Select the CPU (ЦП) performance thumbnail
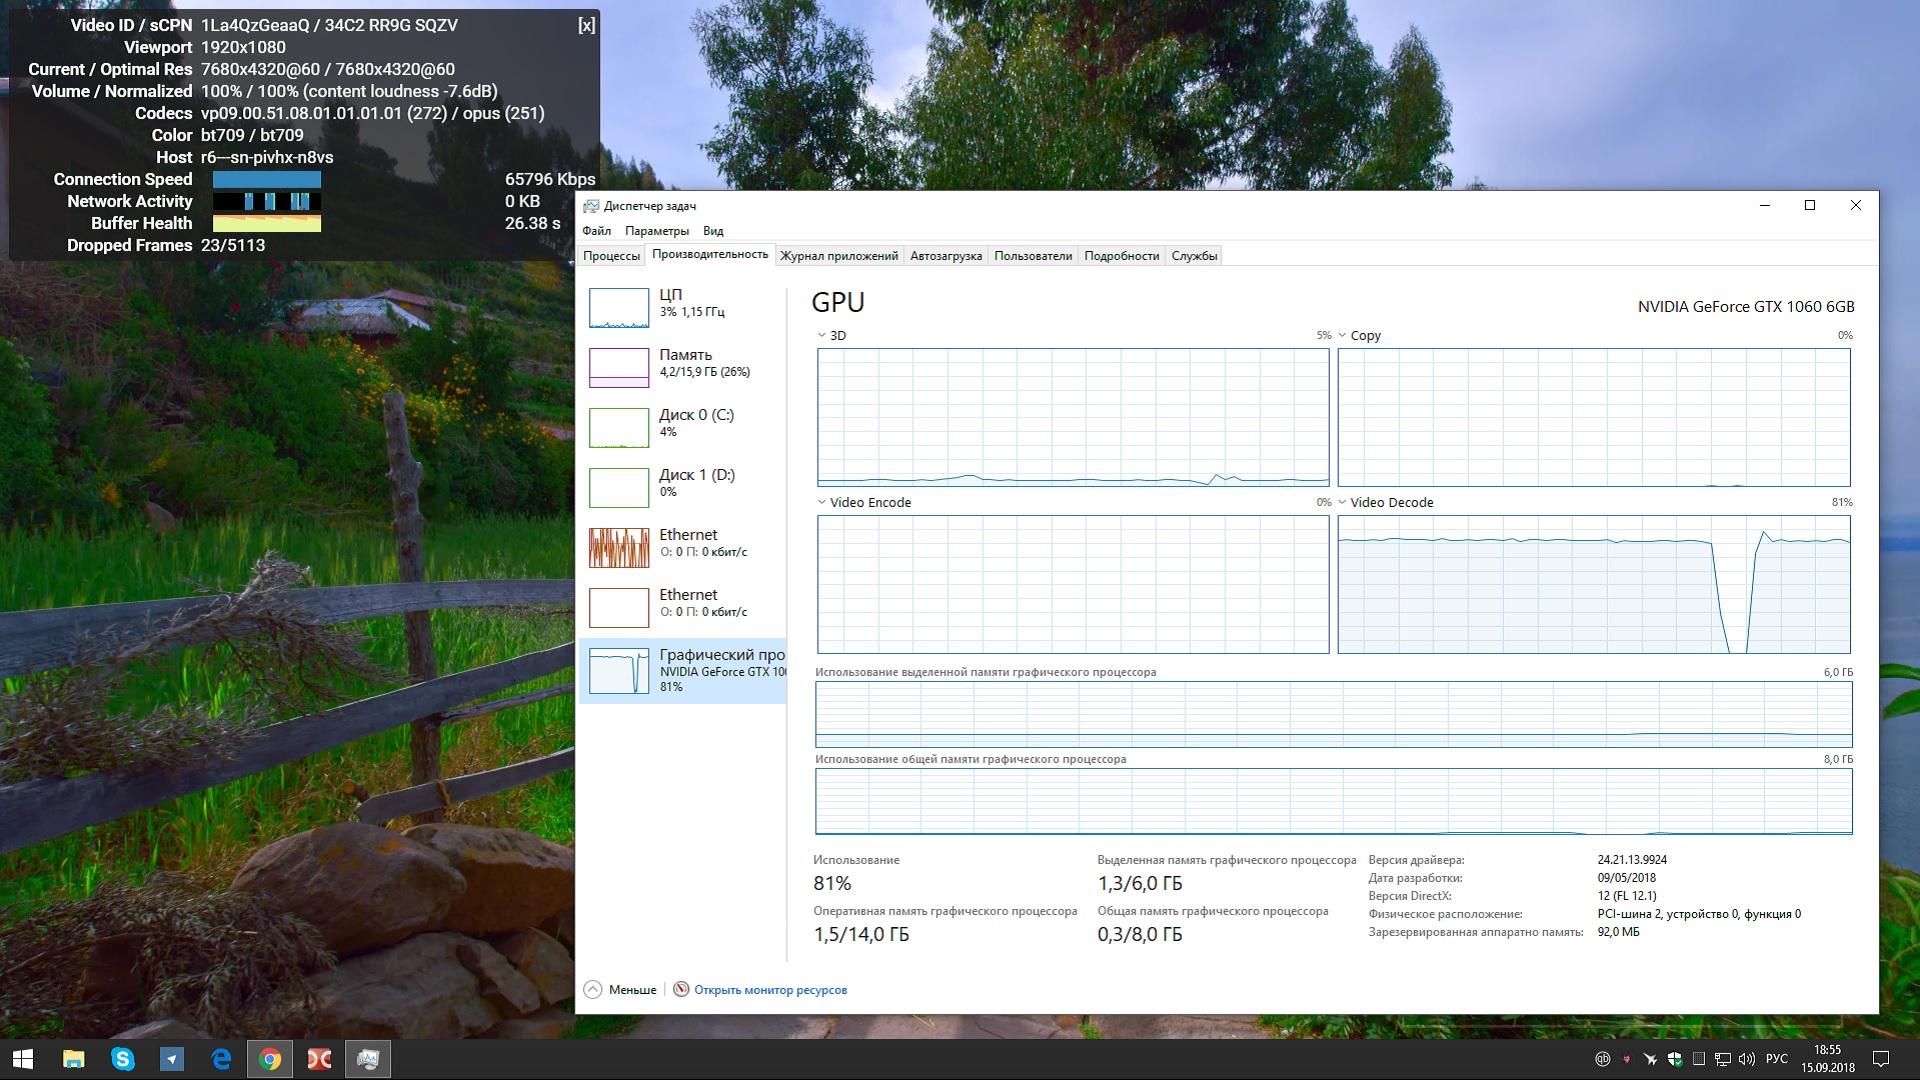1920x1080 pixels. (x=619, y=308)
